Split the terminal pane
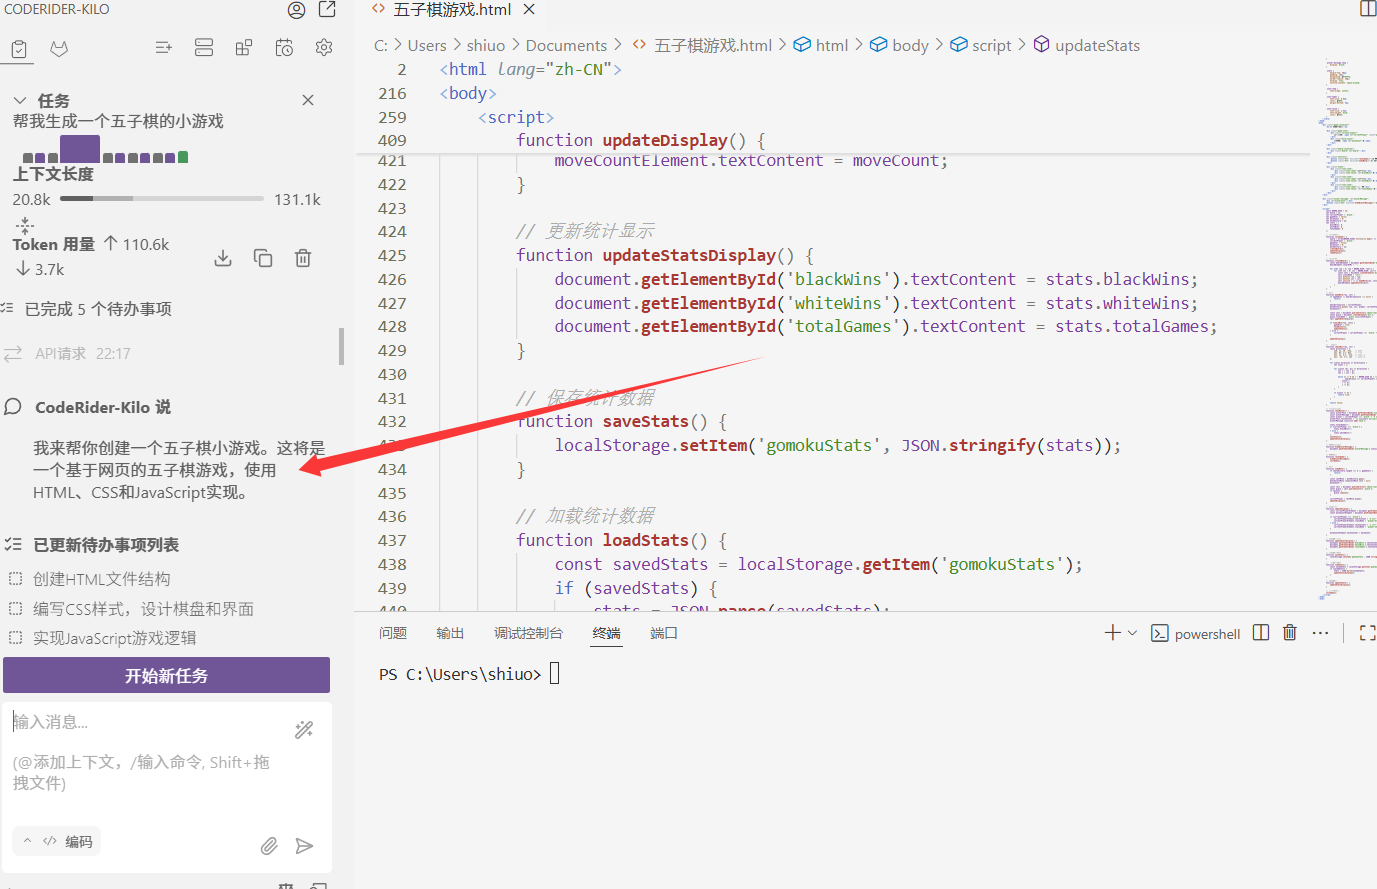 pos(1261,633)
